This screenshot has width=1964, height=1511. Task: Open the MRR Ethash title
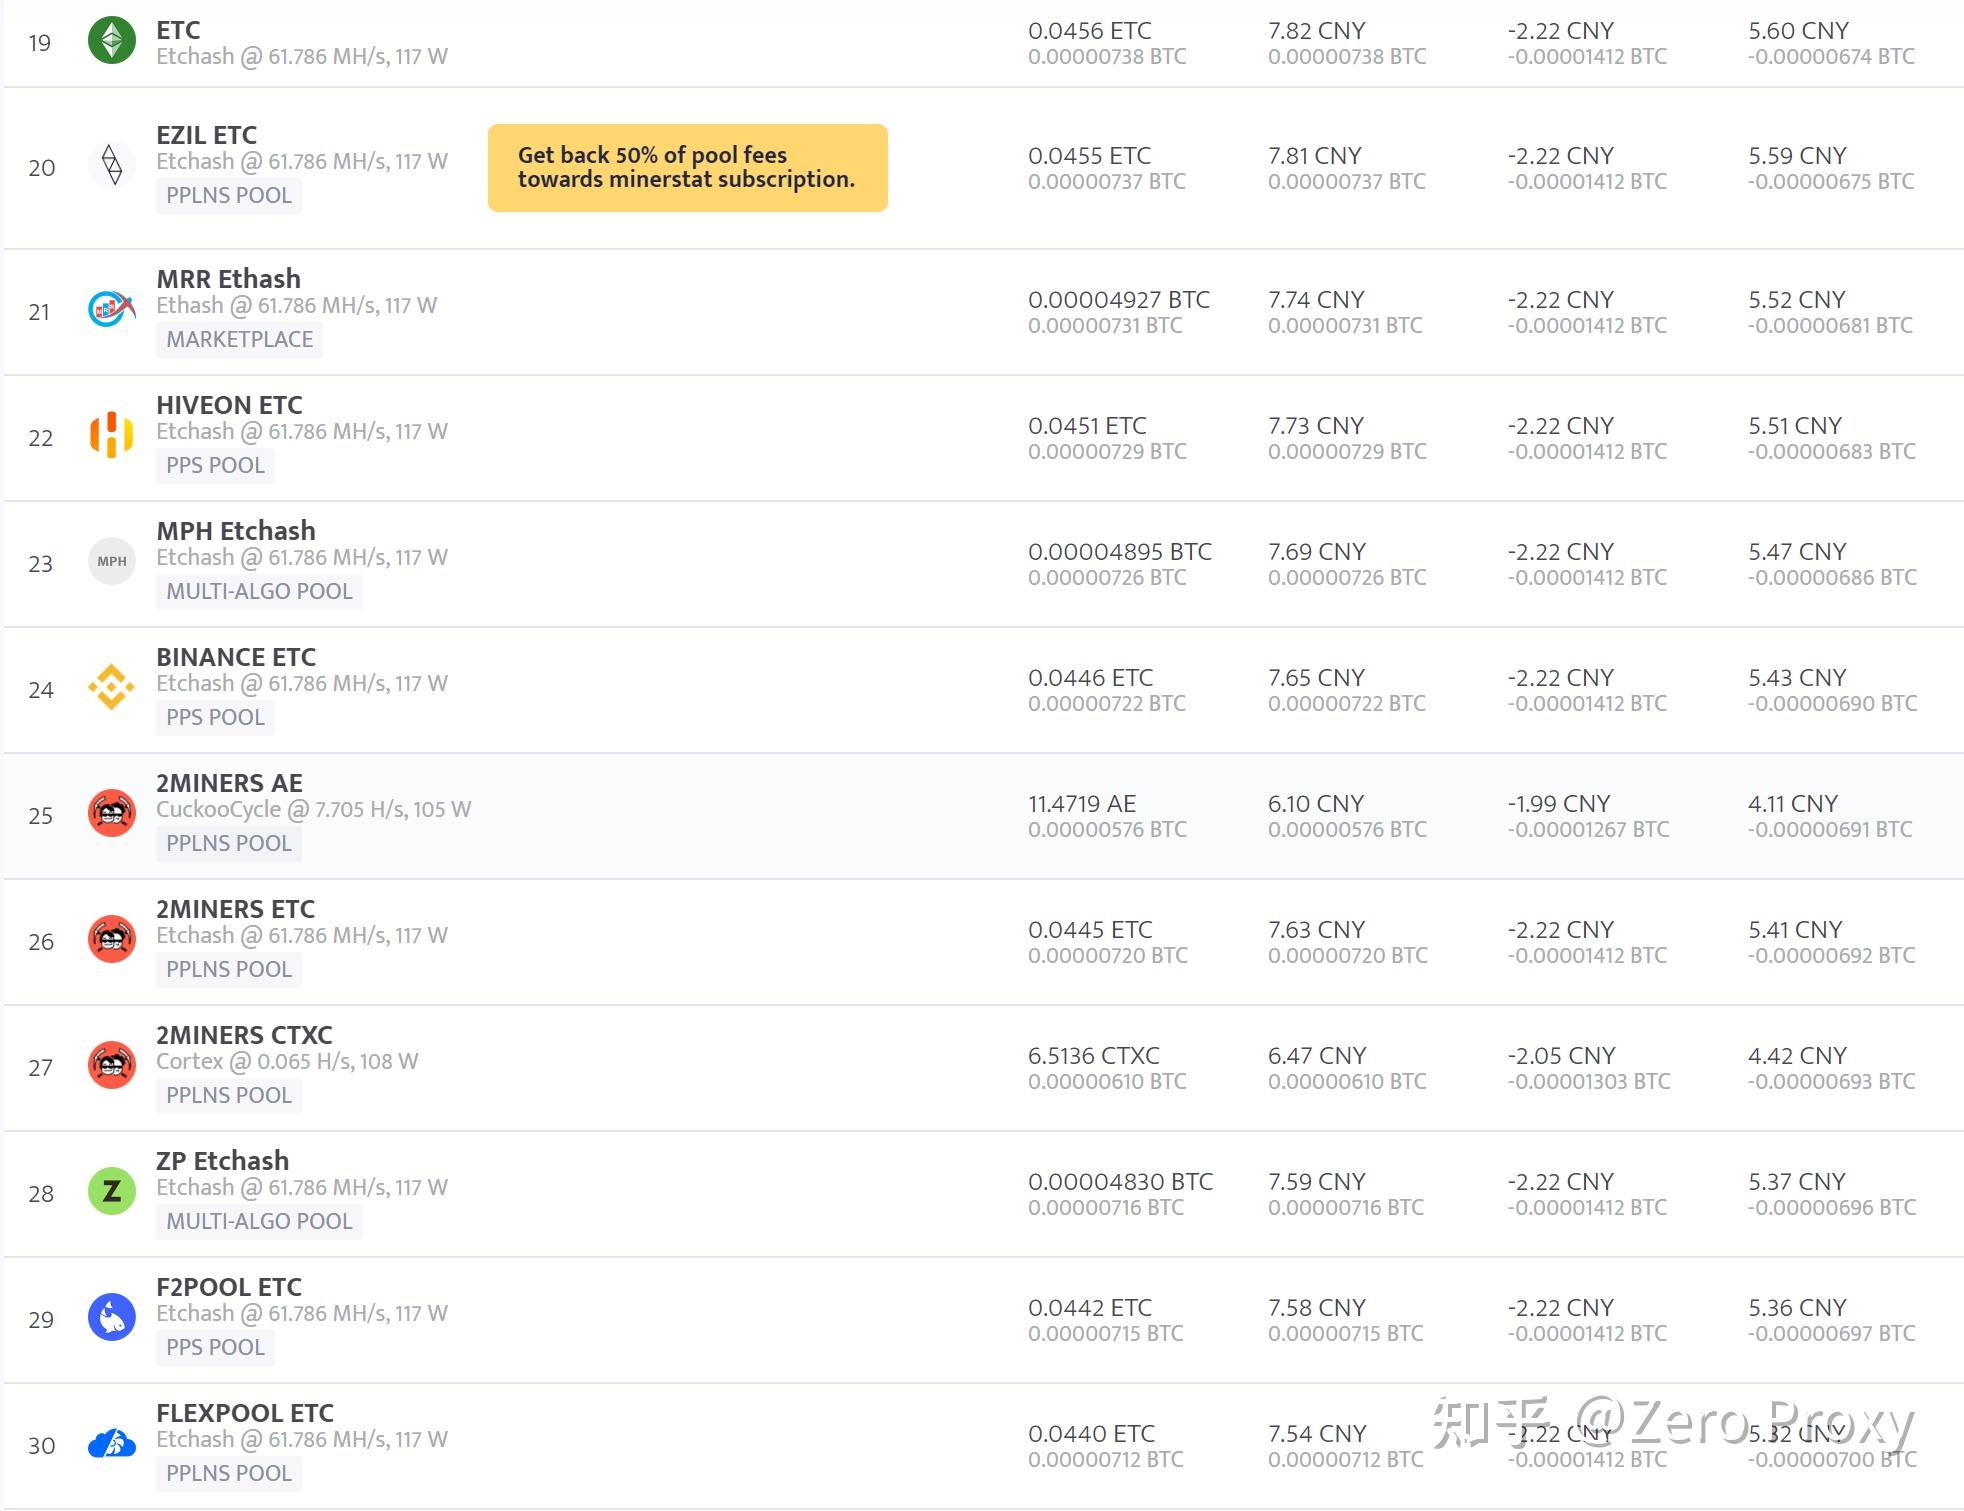(228, 279)
